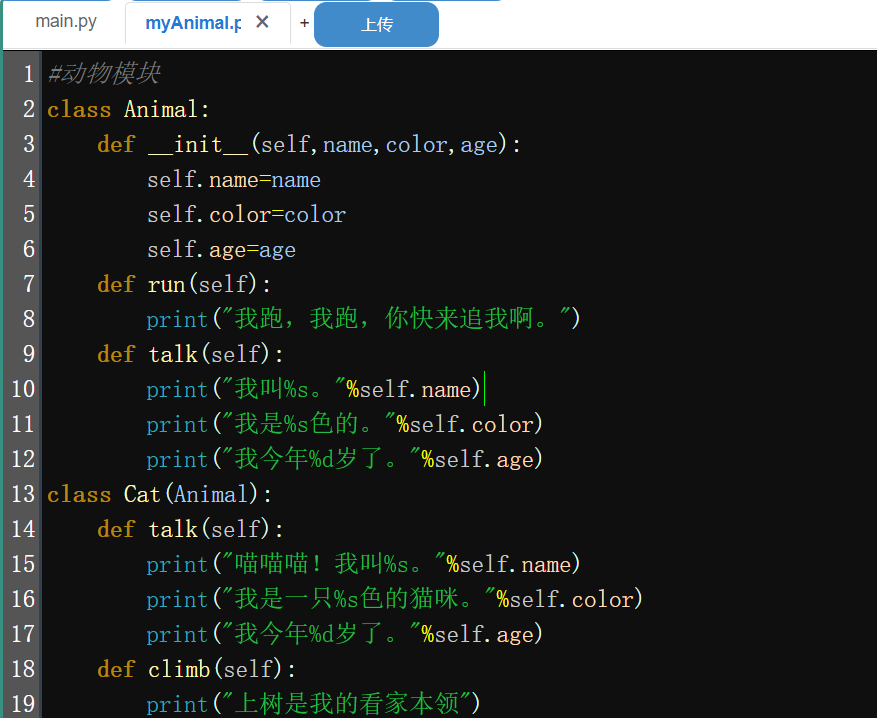Screen dimensions: 877x718
Task: Click the self.name=name assignment line
Action: coord(233,180)
